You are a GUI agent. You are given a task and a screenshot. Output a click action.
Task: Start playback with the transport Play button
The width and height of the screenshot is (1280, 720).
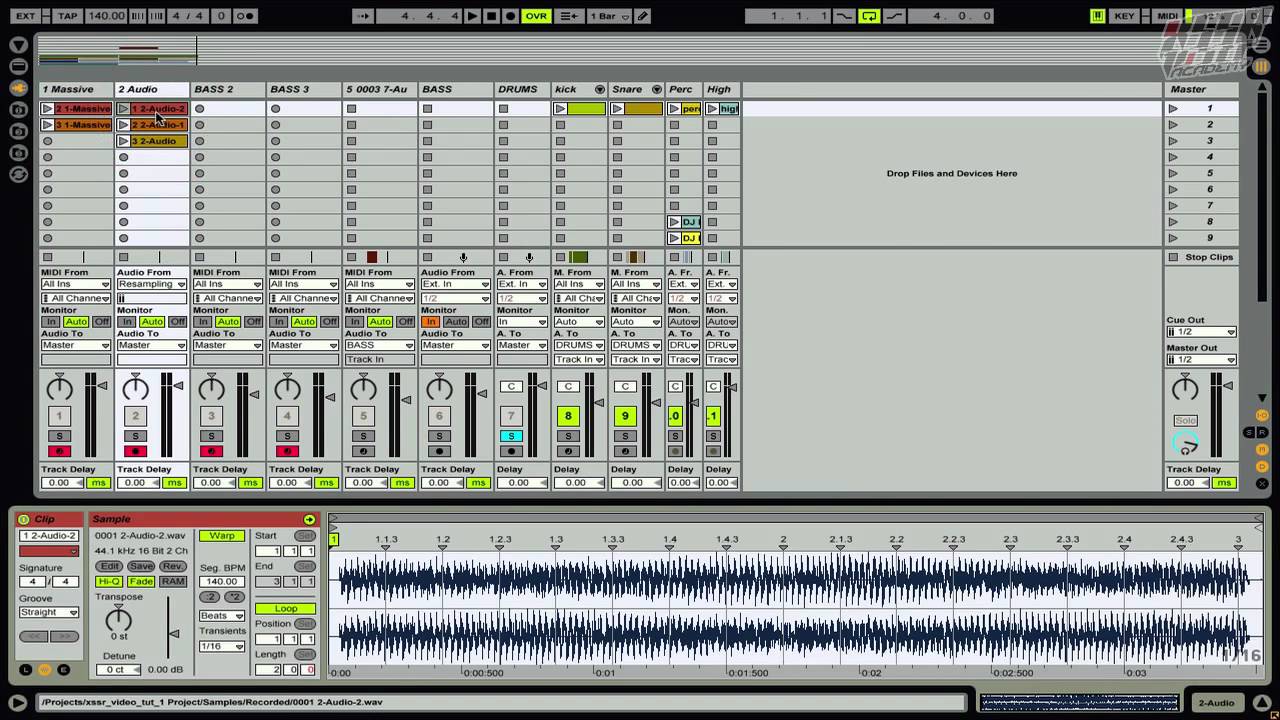coord(473,16)
